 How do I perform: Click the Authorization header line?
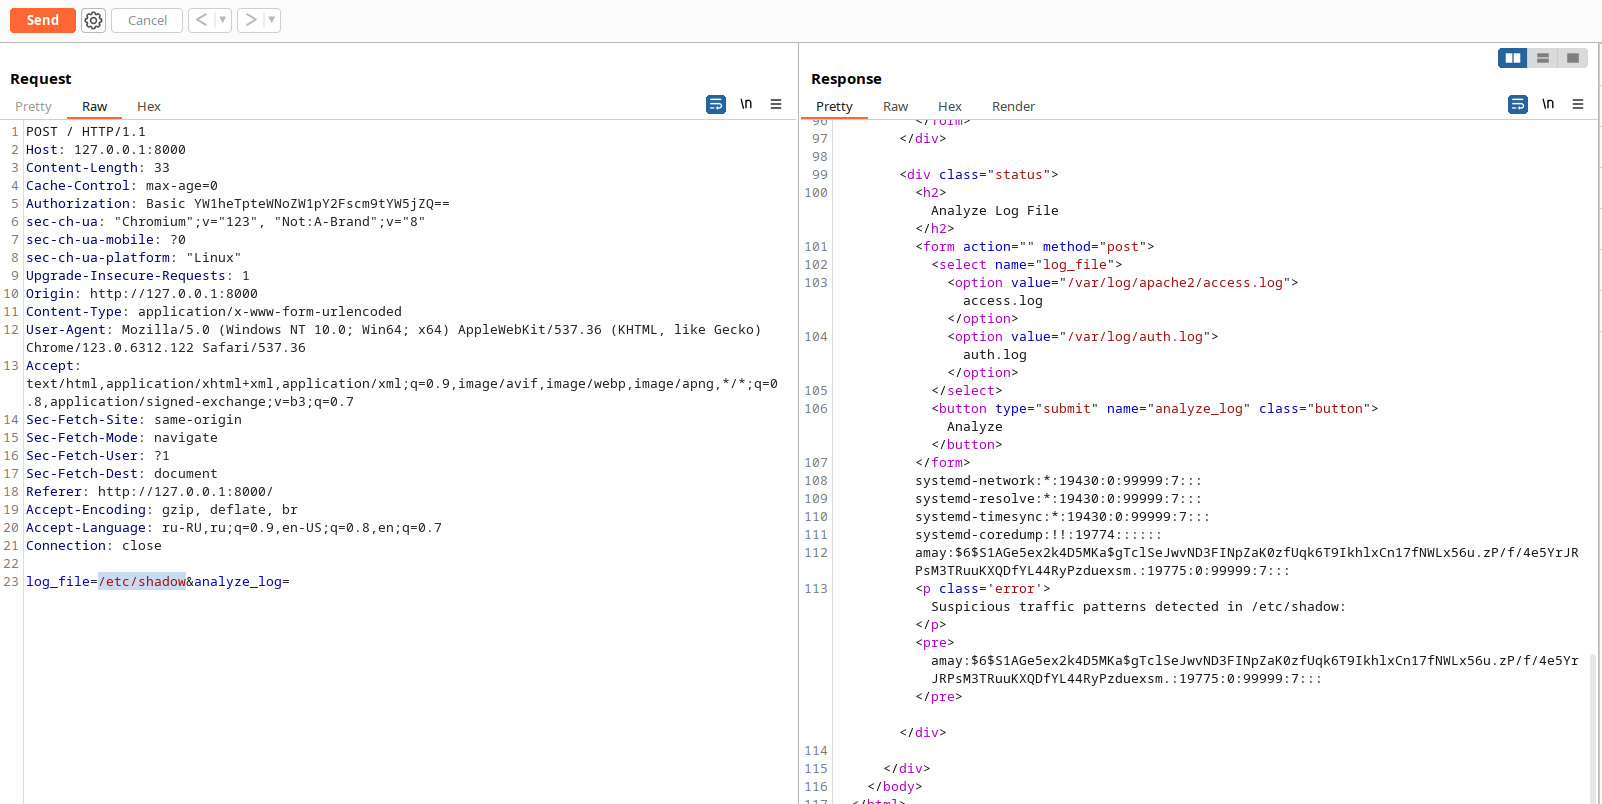click(237, 204)
